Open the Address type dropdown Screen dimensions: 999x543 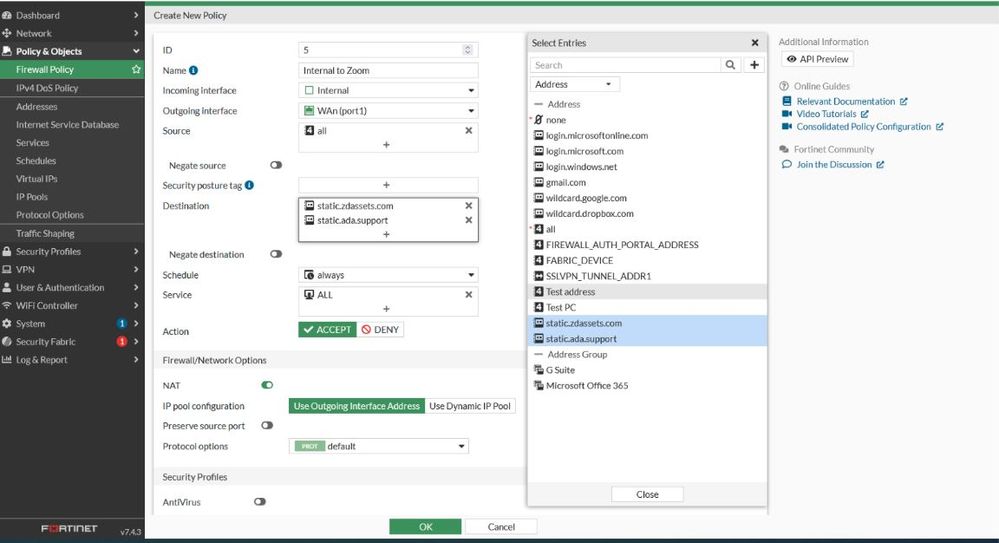575,84
